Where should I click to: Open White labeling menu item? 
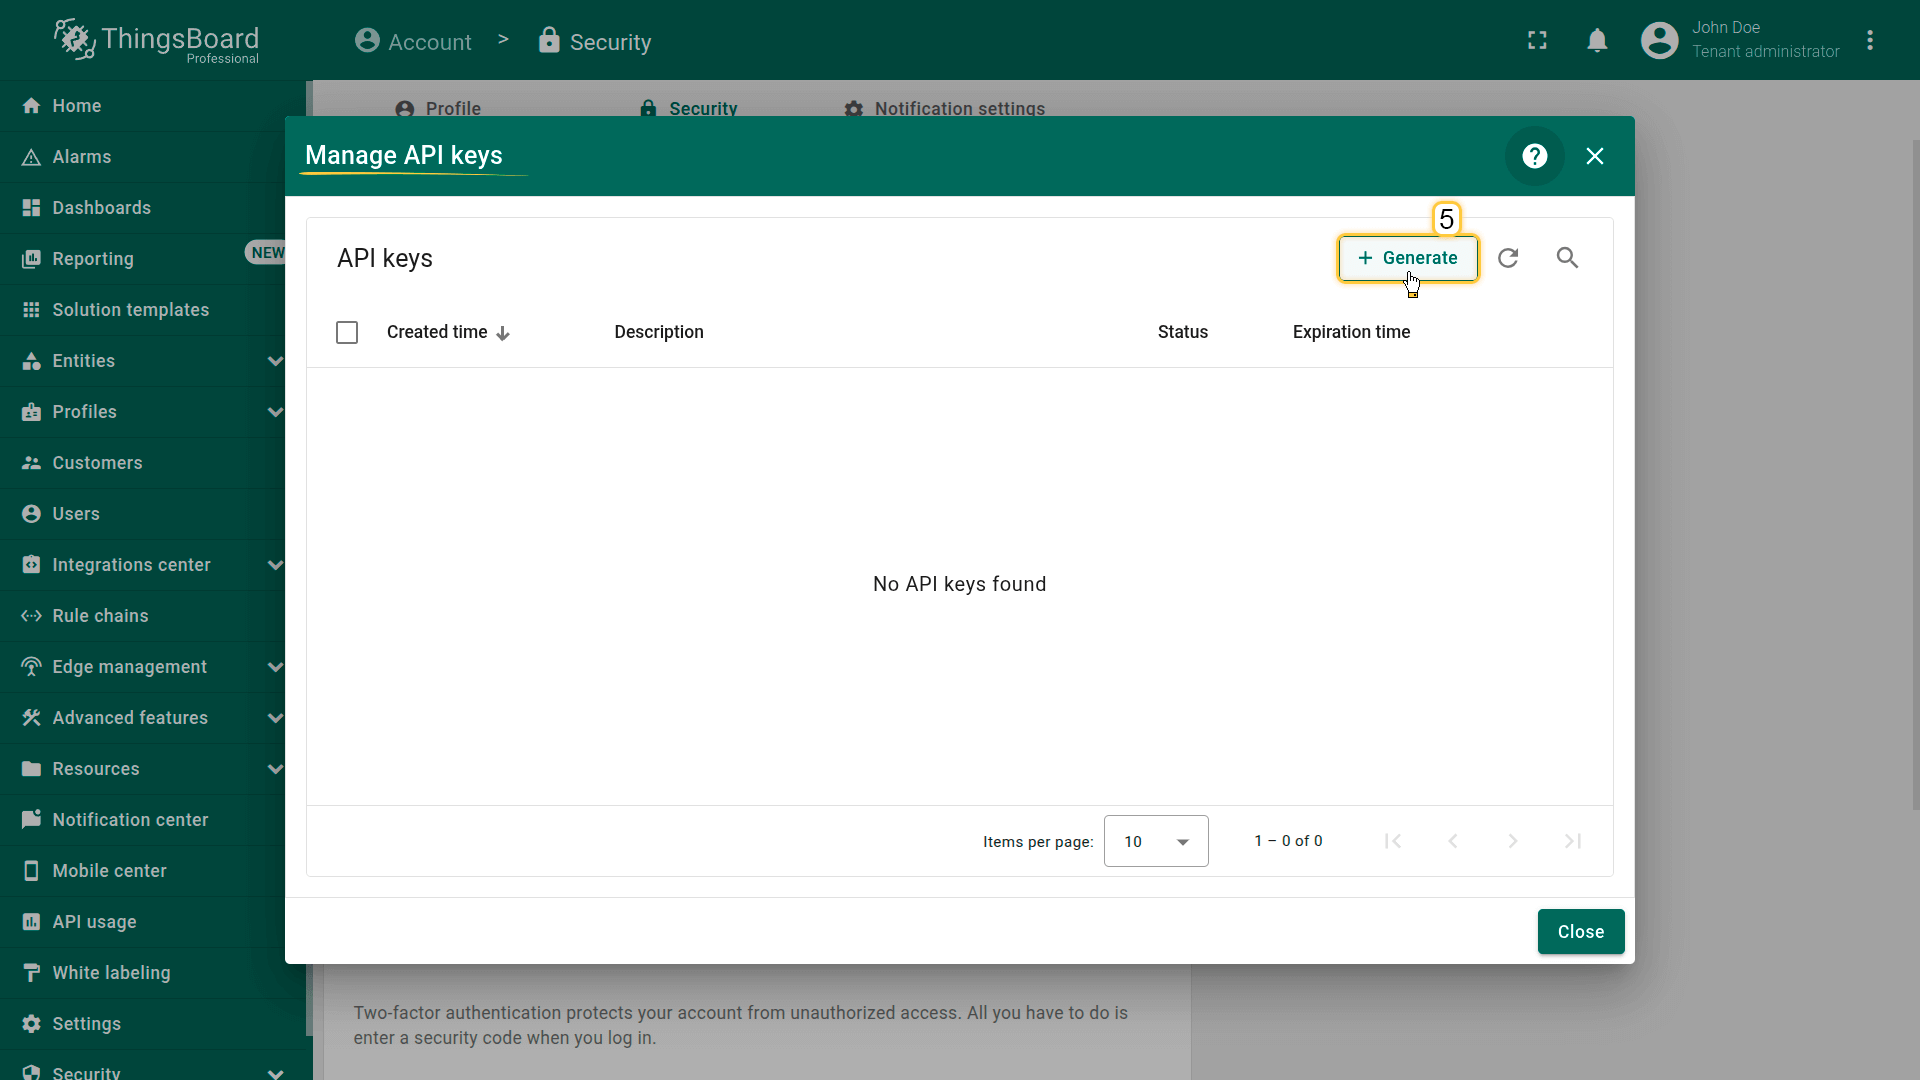[x=111, y=973]
